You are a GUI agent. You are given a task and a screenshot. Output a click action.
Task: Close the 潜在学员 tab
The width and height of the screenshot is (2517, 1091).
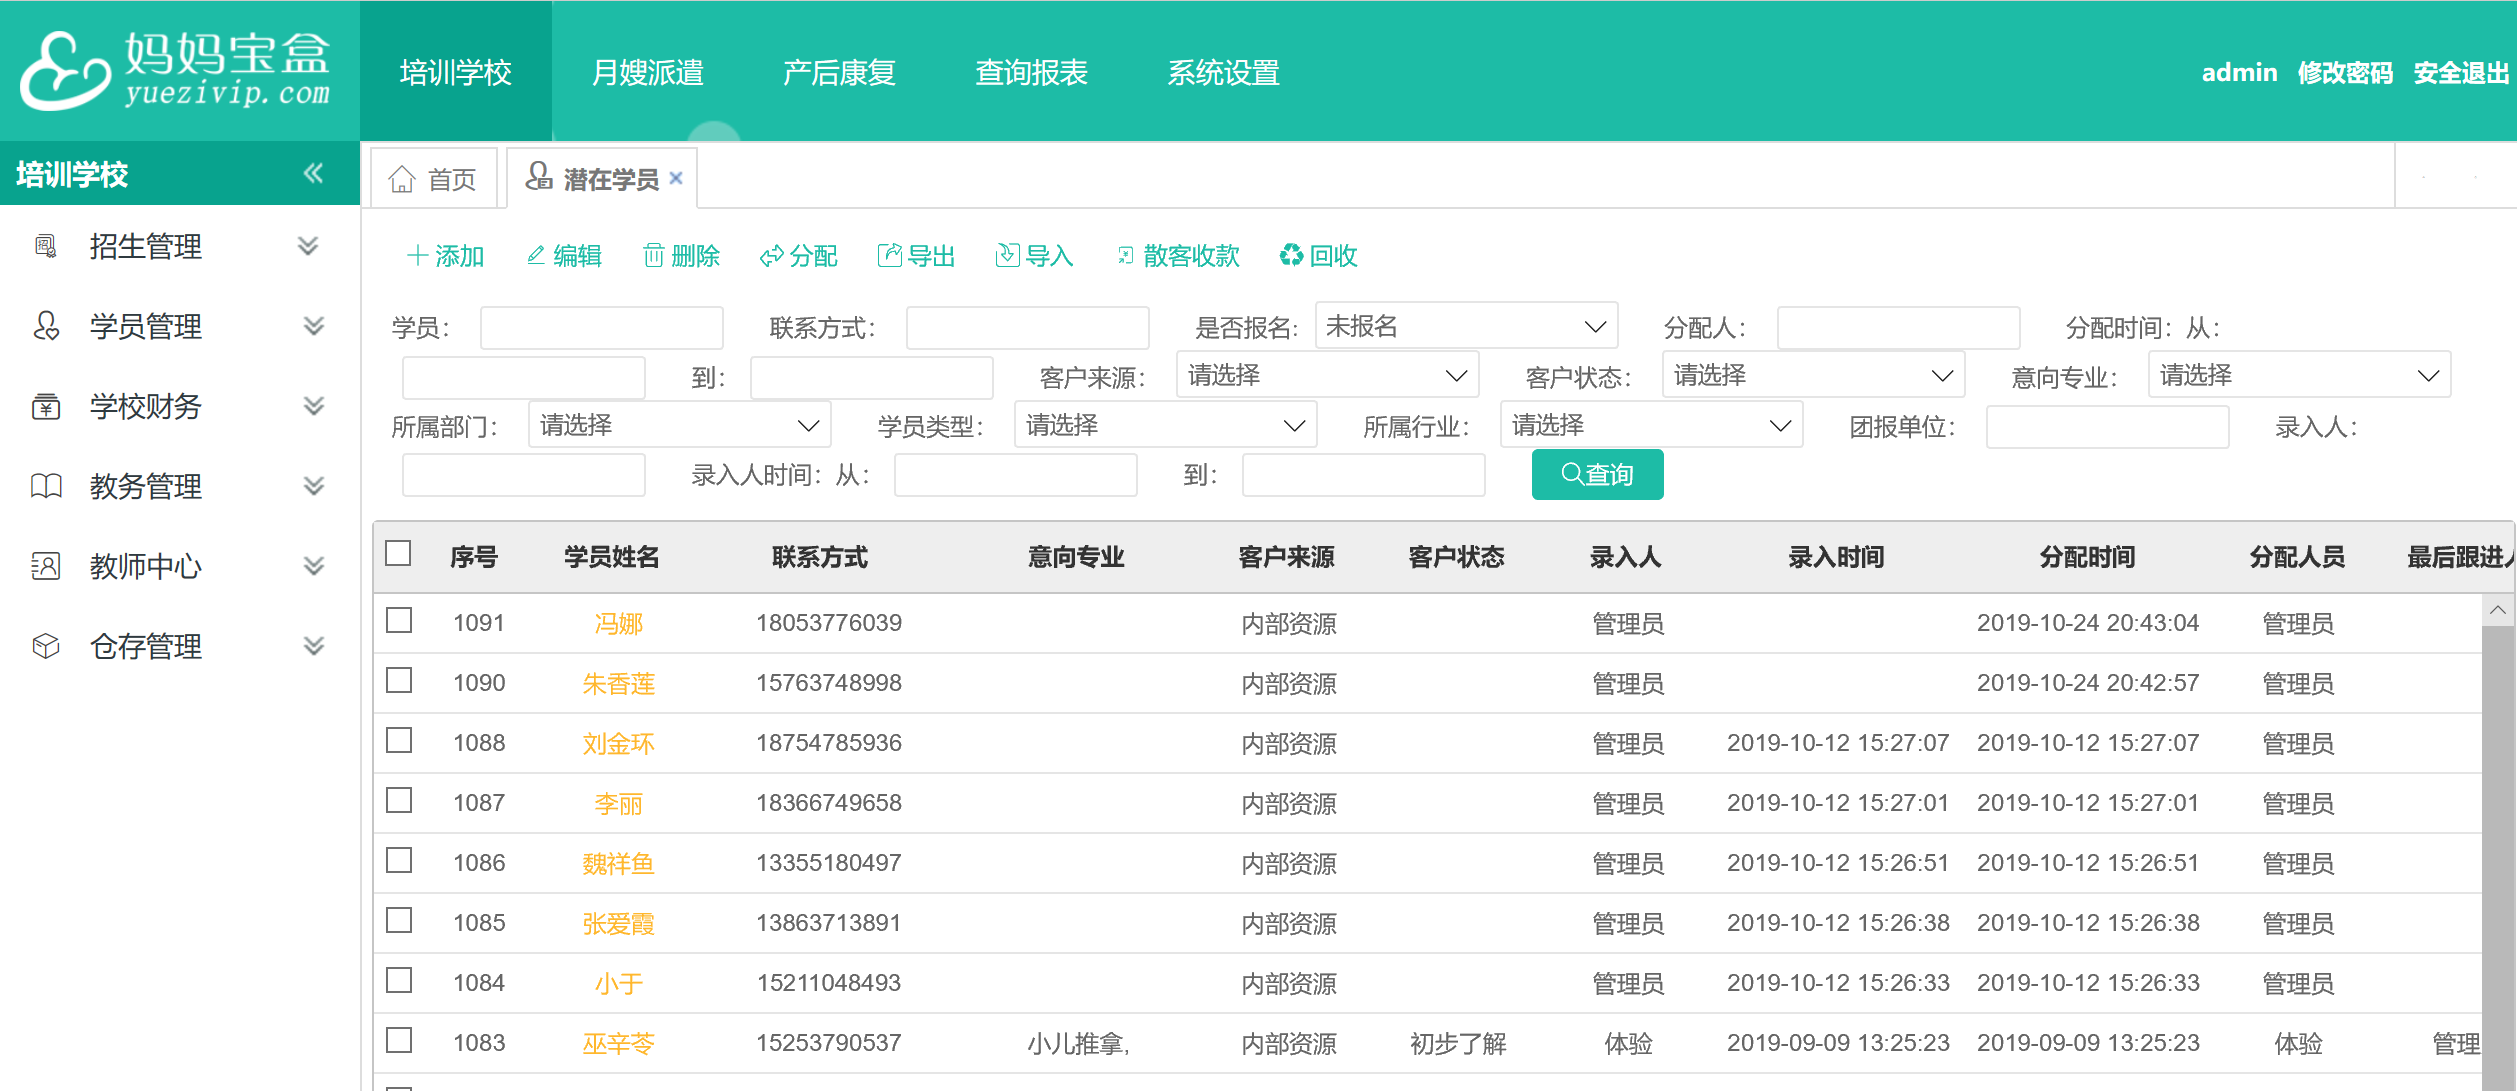click(x=676, y=178)
